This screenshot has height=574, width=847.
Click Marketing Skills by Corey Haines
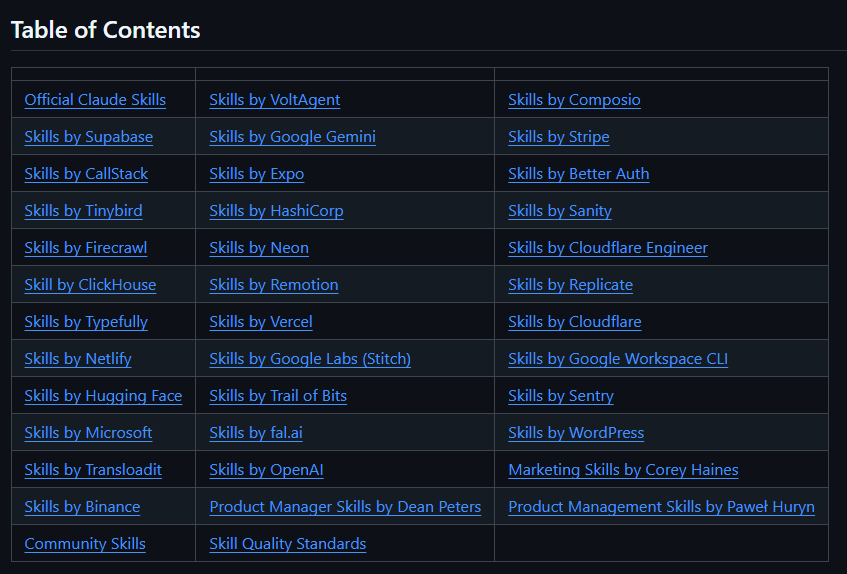pyautogui.click(x=623, y=470)
